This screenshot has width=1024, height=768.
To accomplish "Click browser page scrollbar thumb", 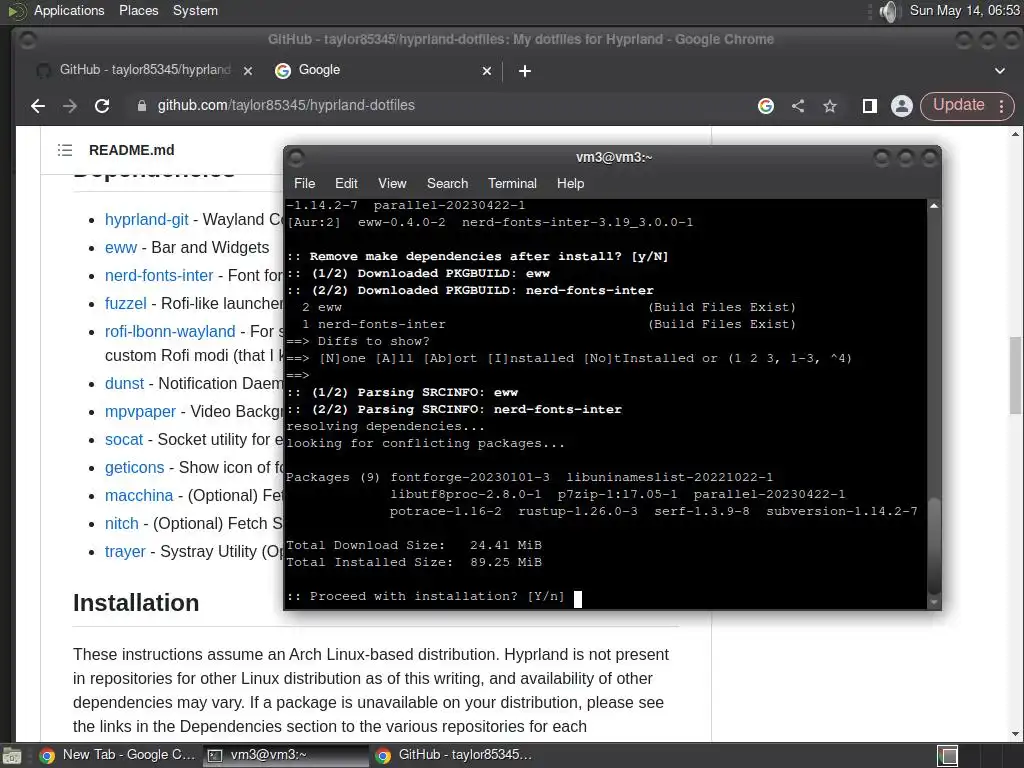I will pos(1015,376).
